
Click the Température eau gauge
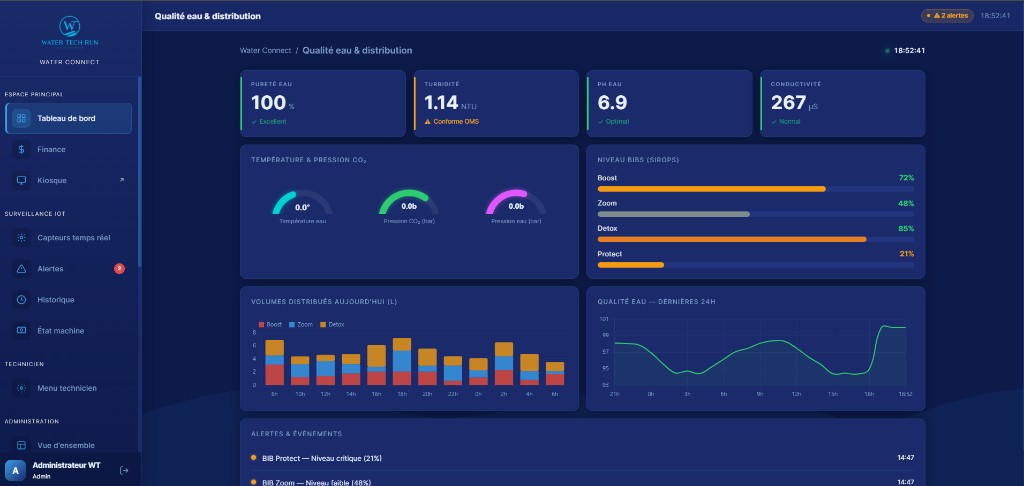tap(302, 204)
